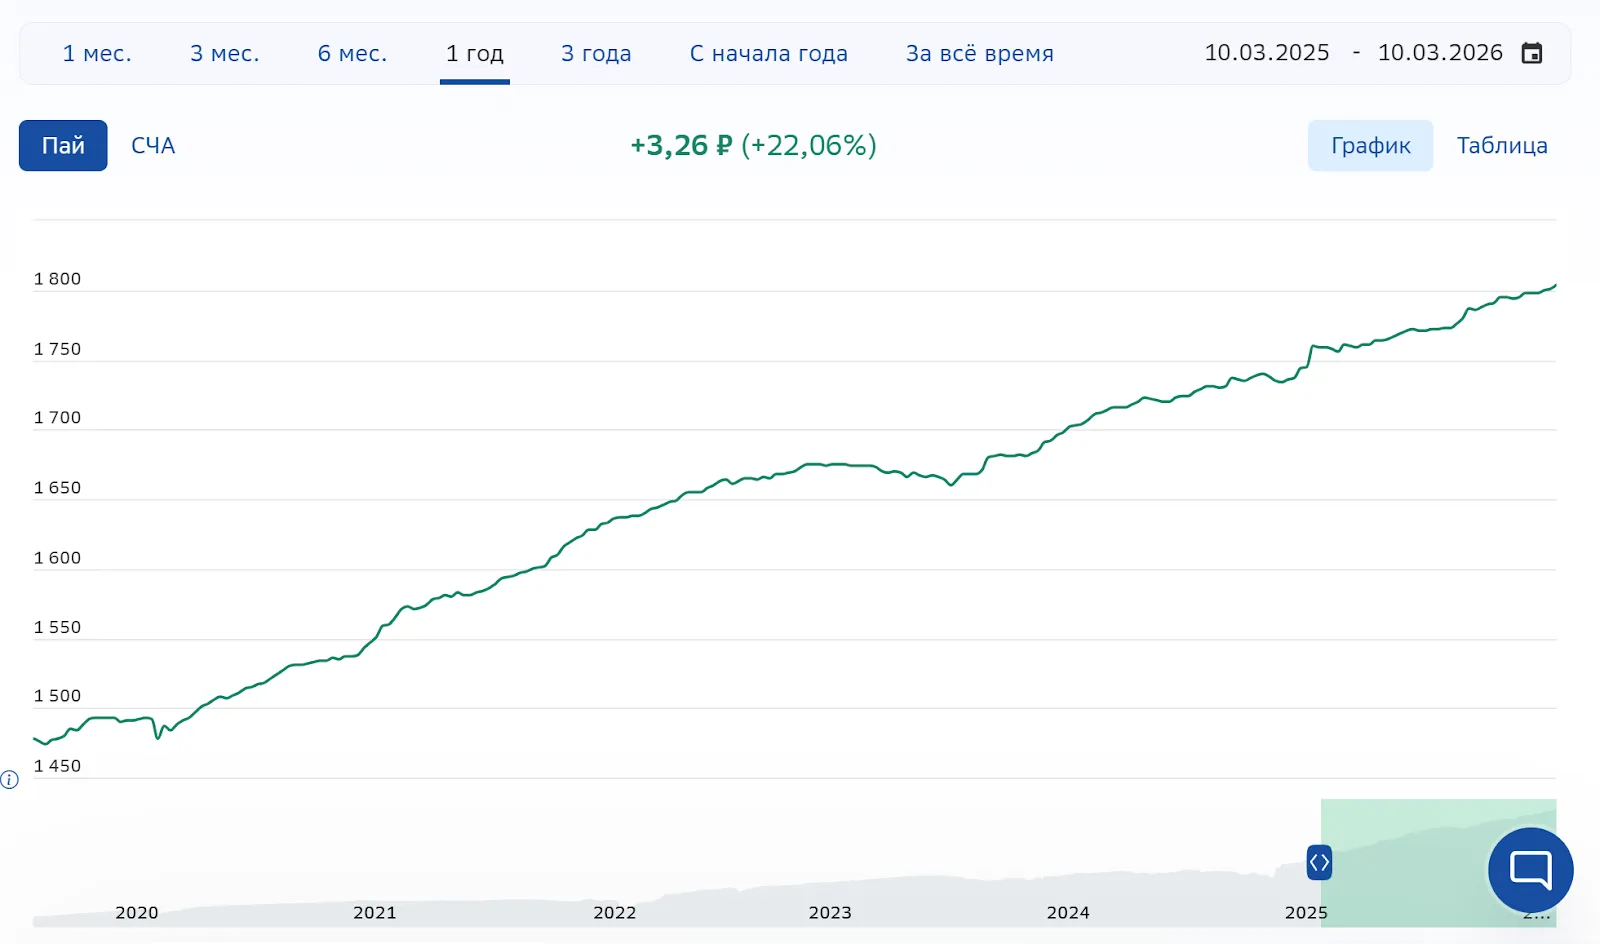This screenshot has height=944, width=1600.
Task: Switch display to График
Action: click(x=1370, y=145)
